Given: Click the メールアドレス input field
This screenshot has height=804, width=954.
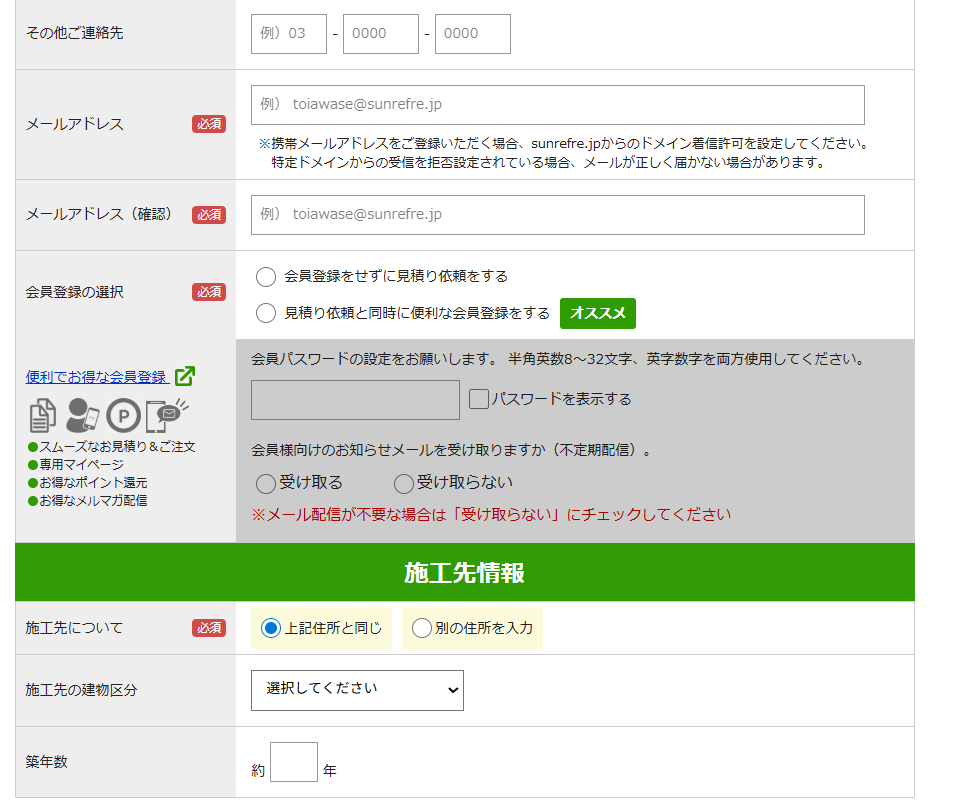Looking at the screenshot, I should point(557,105).
